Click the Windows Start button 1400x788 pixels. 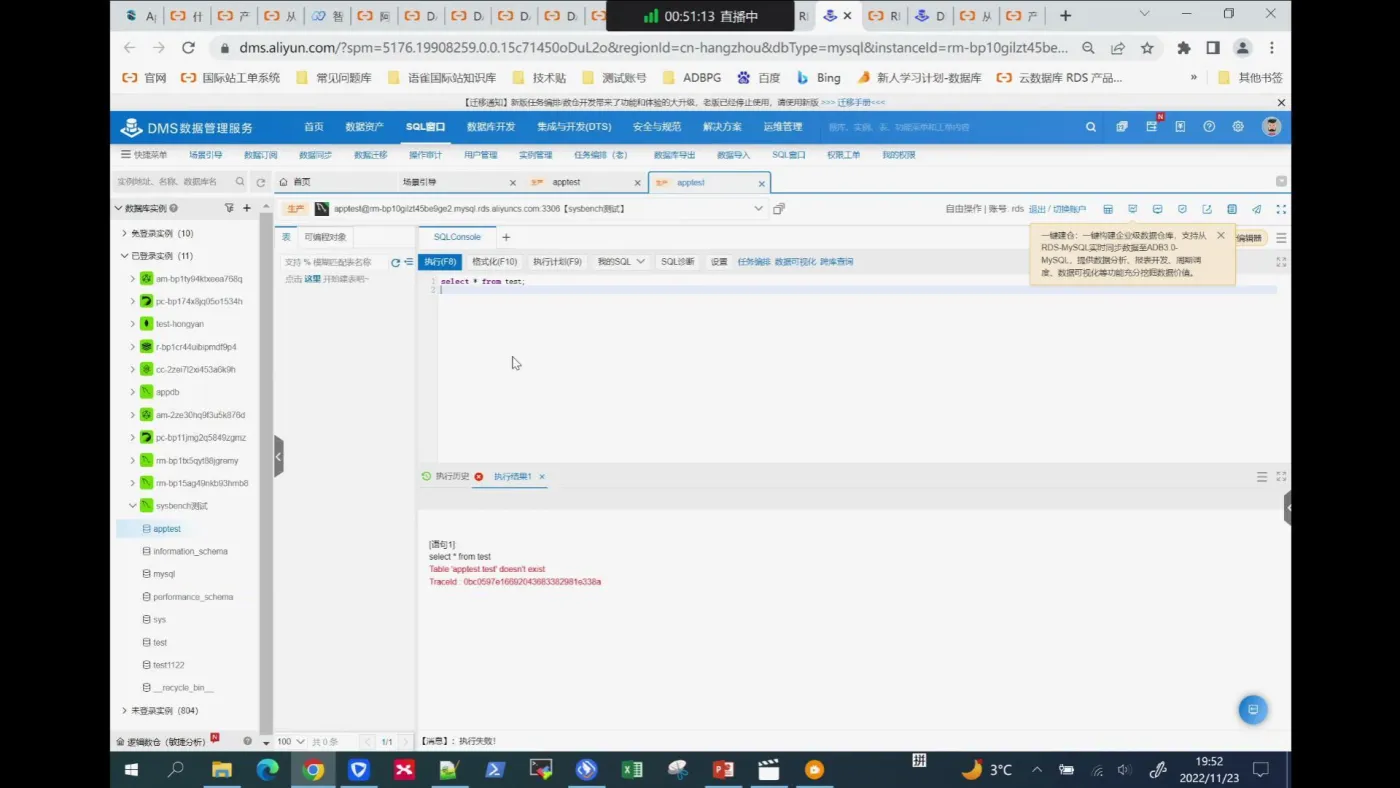coord(131,769)
